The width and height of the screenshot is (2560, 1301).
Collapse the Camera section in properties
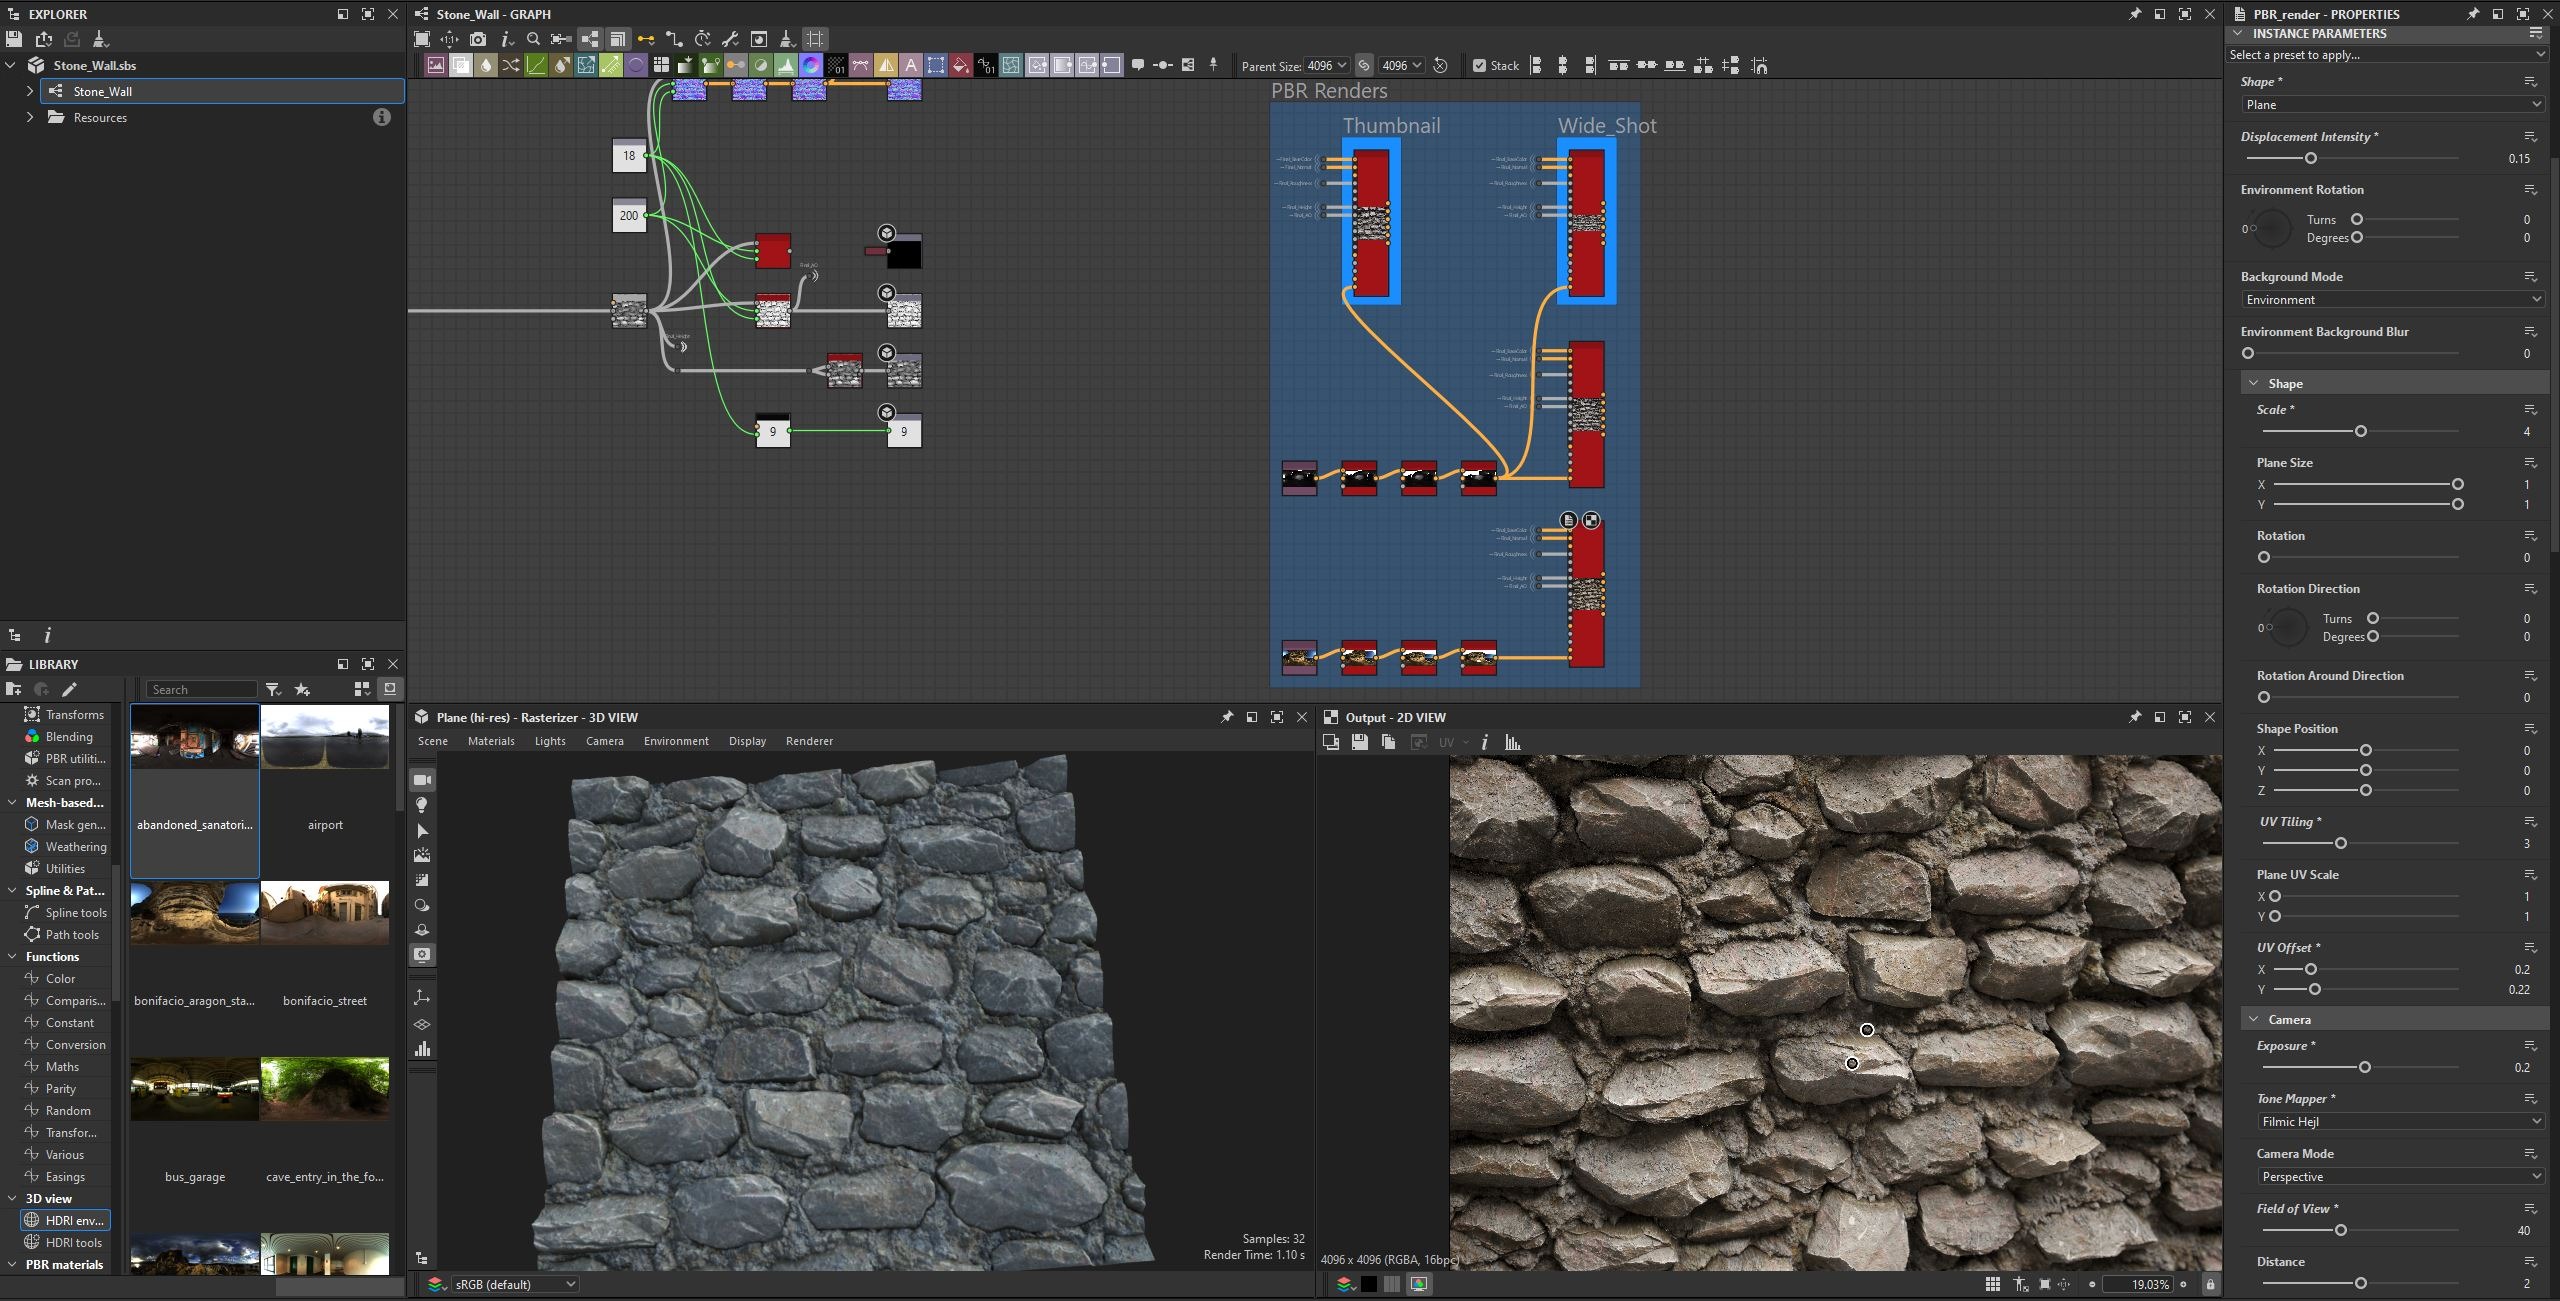point(2254,1019)
